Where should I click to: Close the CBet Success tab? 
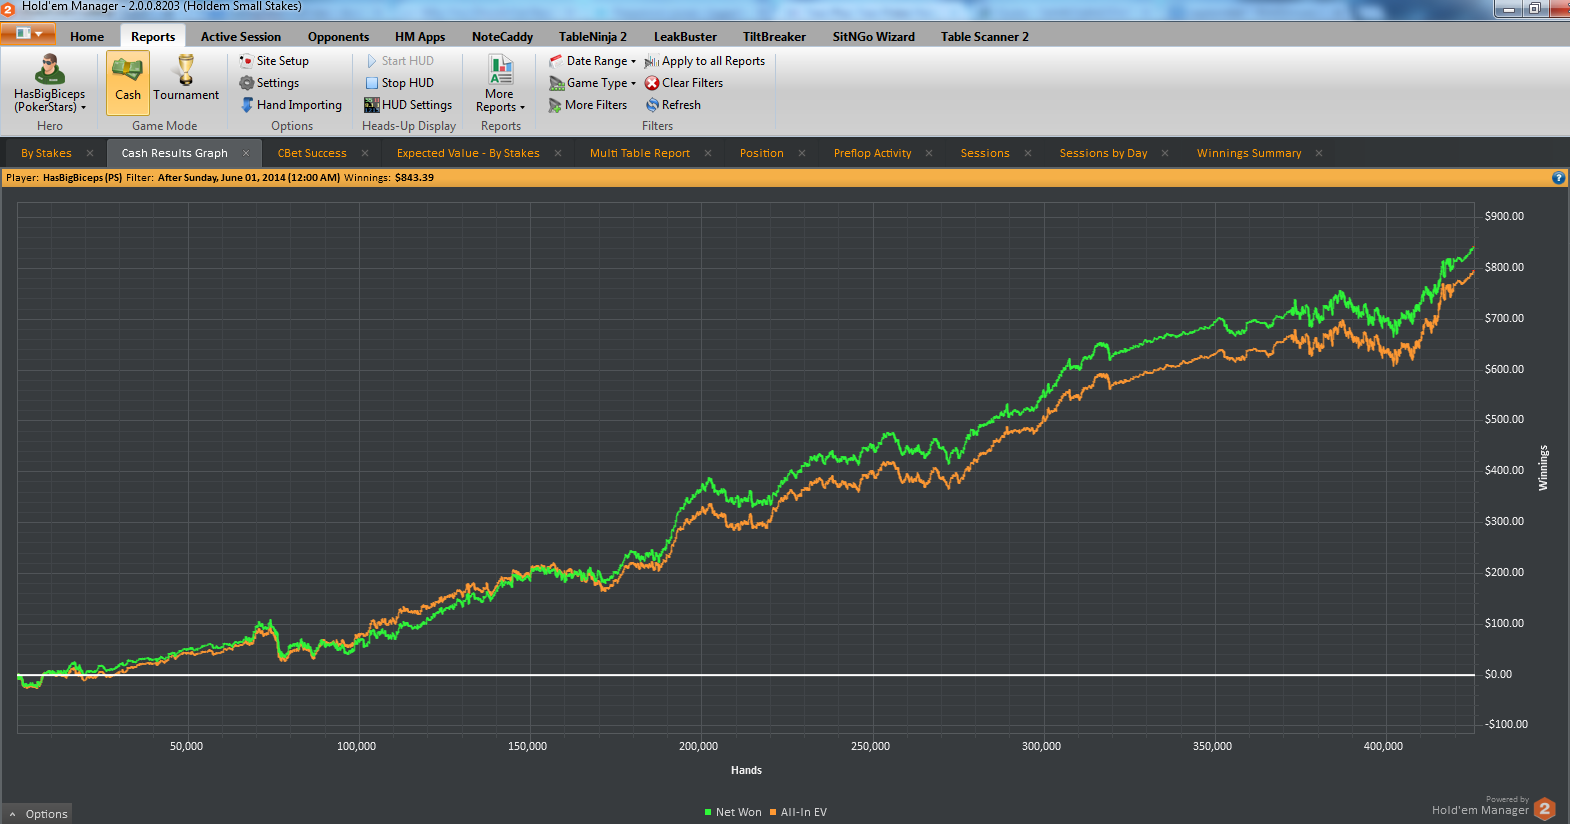pyautogui.click(x=365, y=153)
